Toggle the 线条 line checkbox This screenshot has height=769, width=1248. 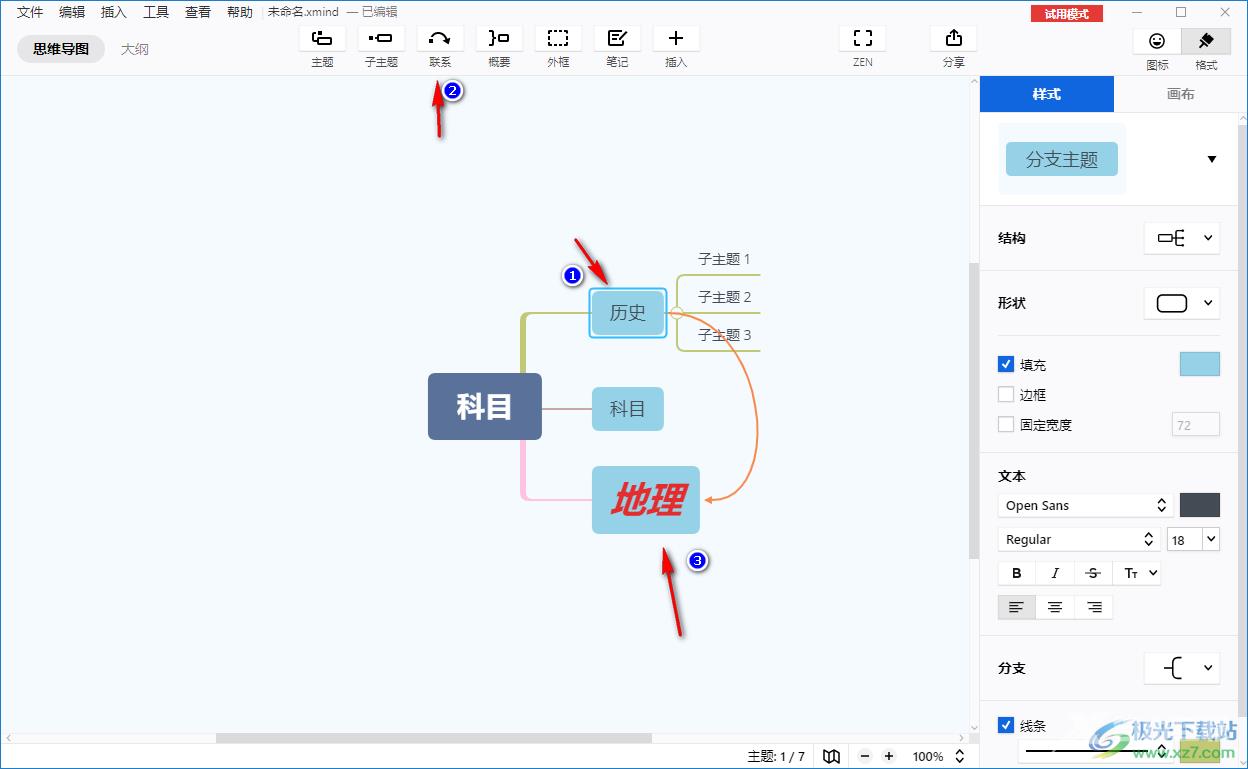point(1006,725)
